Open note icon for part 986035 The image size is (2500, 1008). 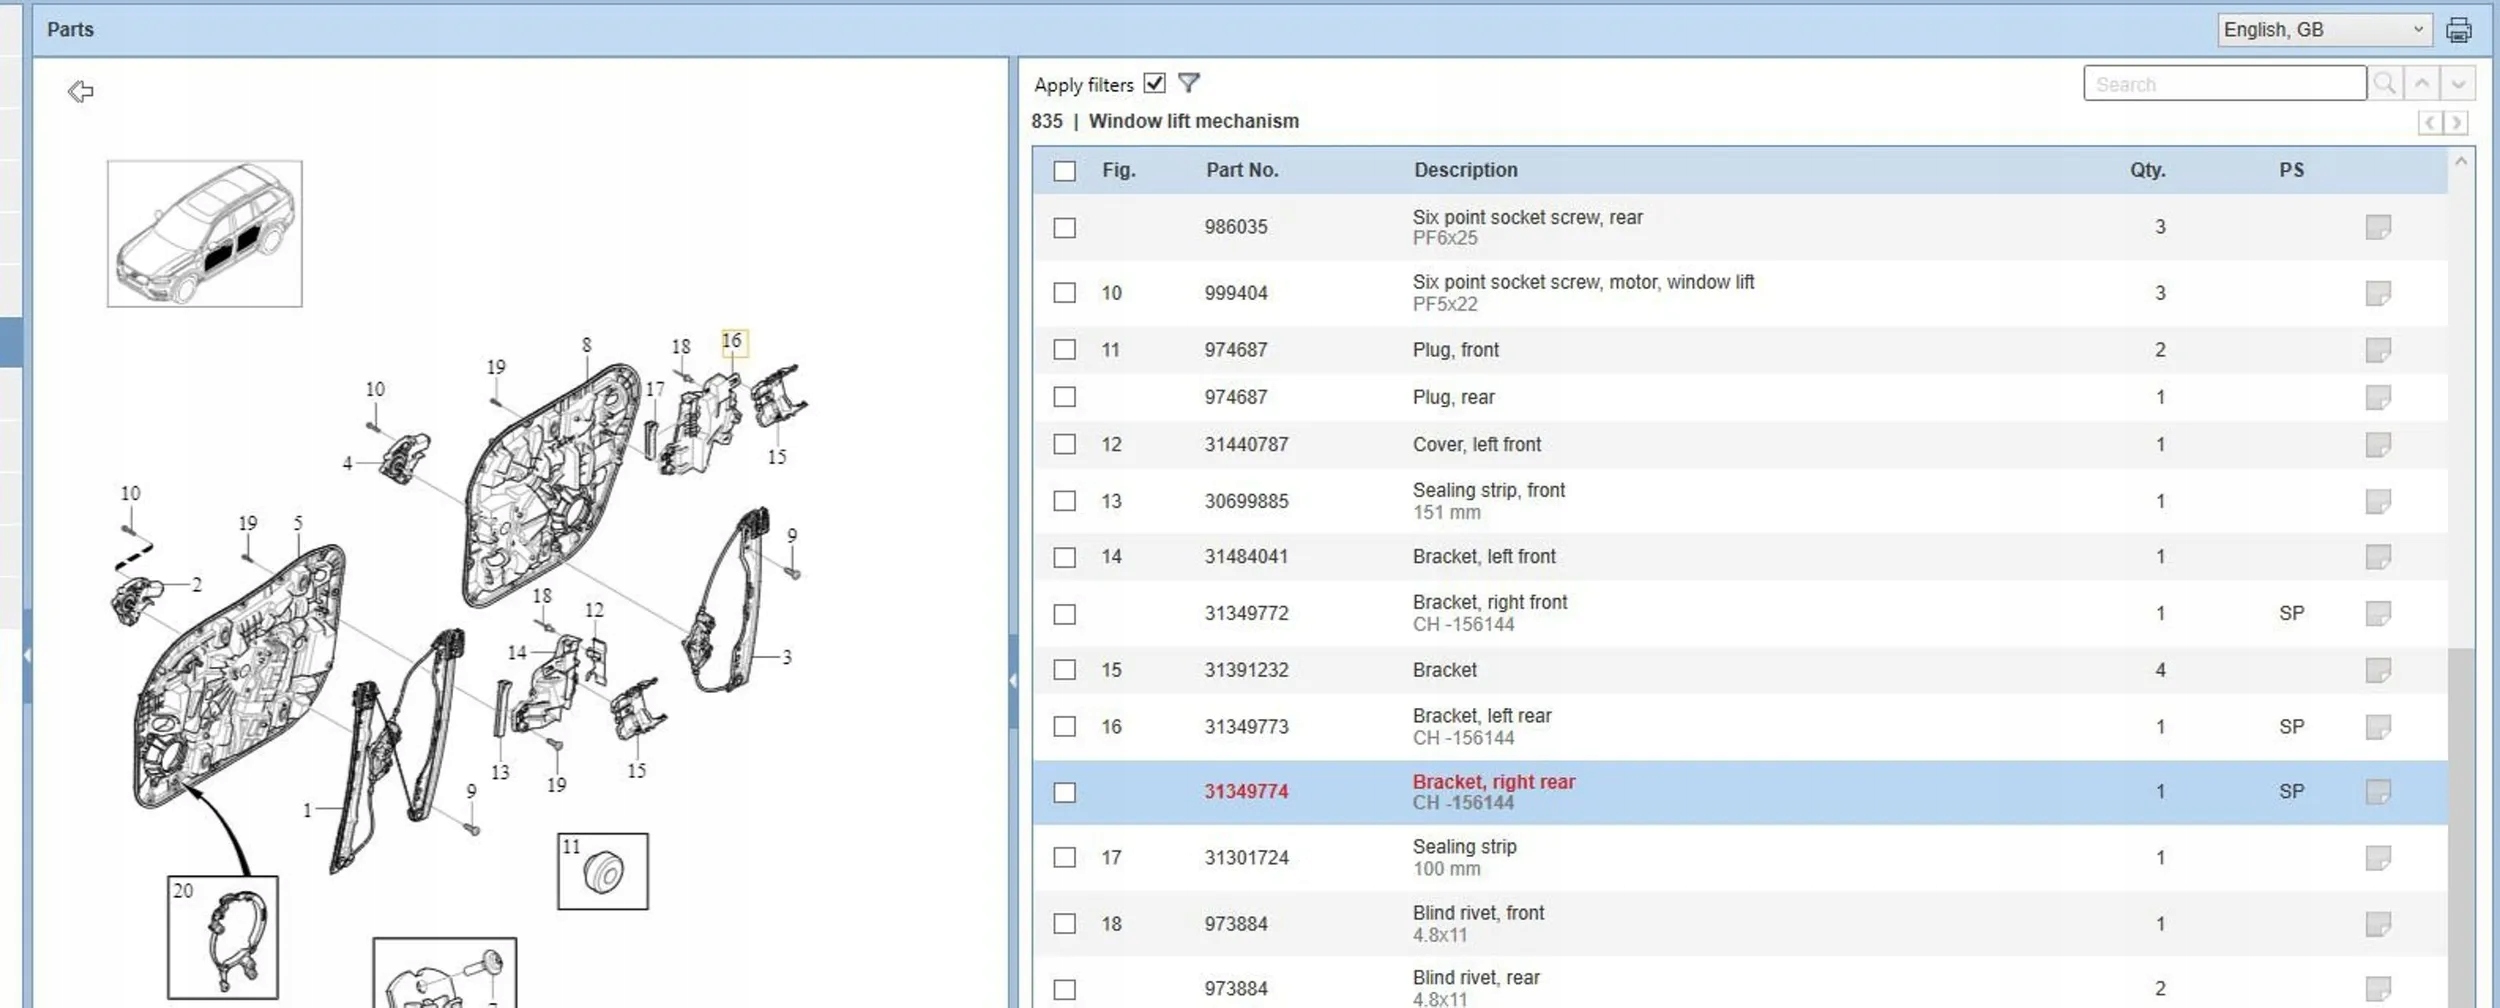2378,227
